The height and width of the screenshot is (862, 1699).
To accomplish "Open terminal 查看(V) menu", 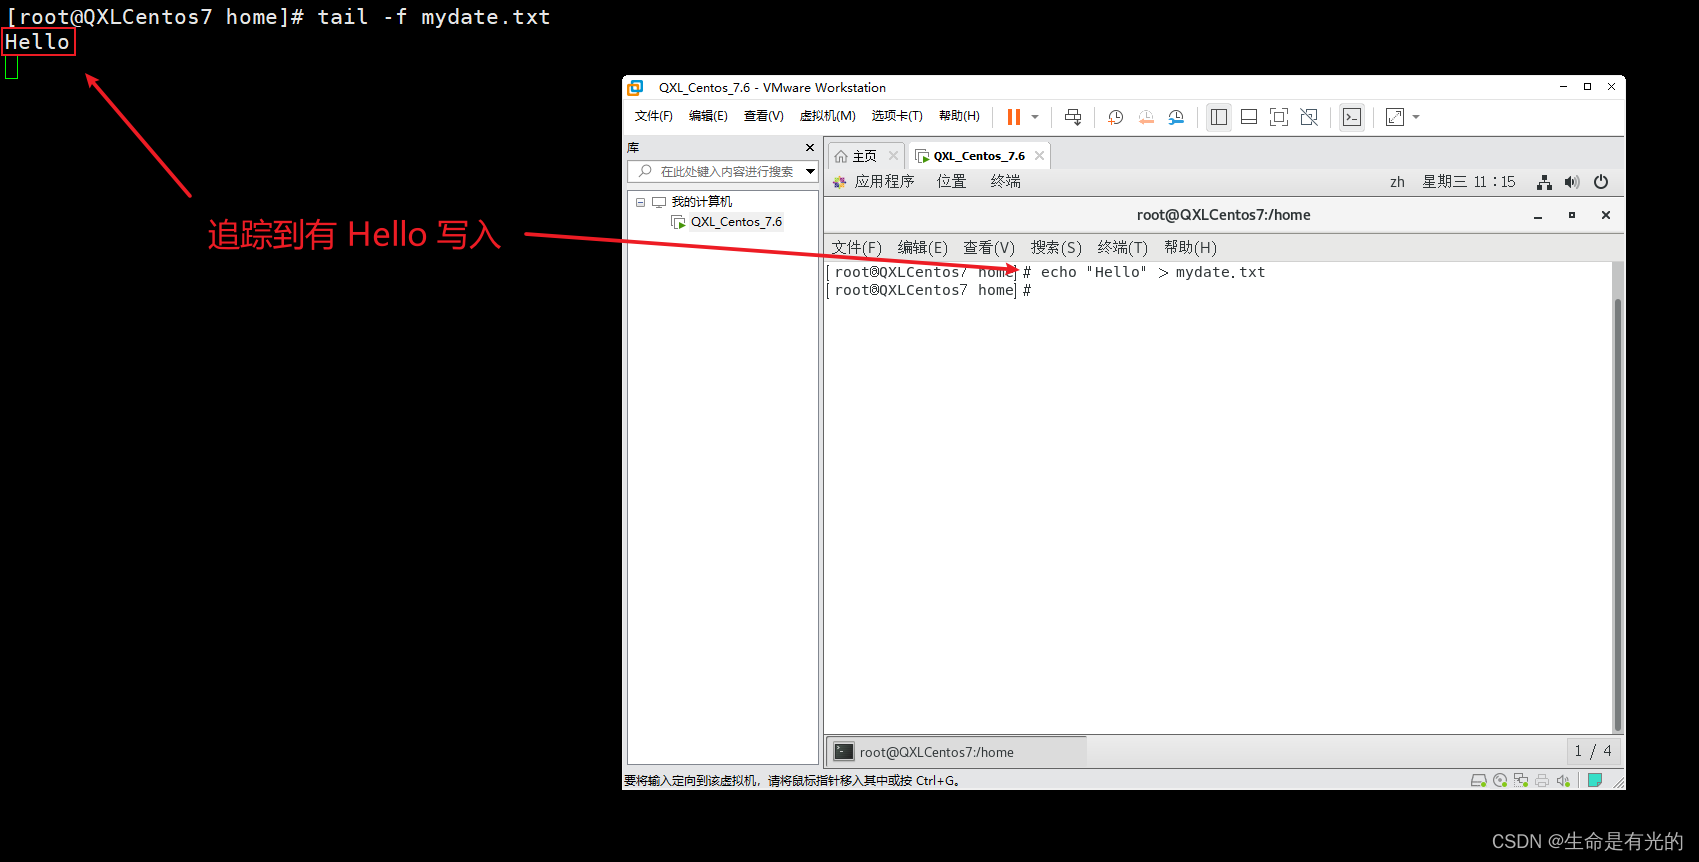I will 989,247.
